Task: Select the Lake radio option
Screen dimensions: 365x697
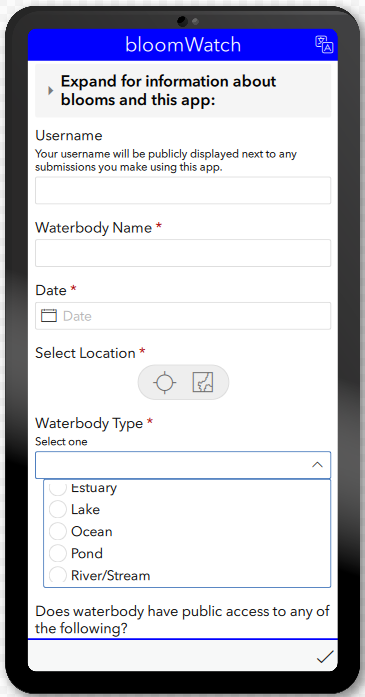Action: (58, 509)
